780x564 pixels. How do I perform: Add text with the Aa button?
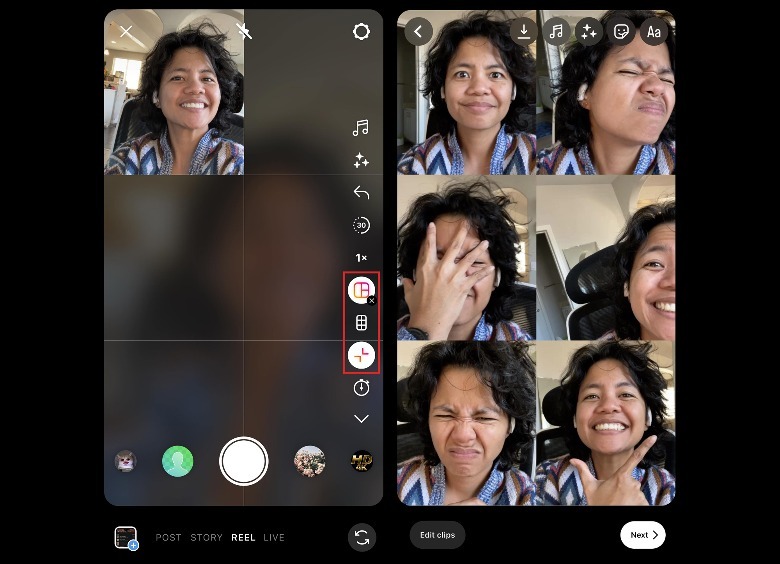(654, 32)
